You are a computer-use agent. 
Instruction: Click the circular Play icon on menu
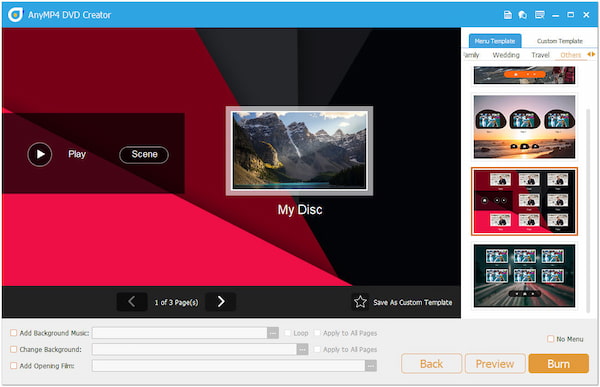(40, 154)
